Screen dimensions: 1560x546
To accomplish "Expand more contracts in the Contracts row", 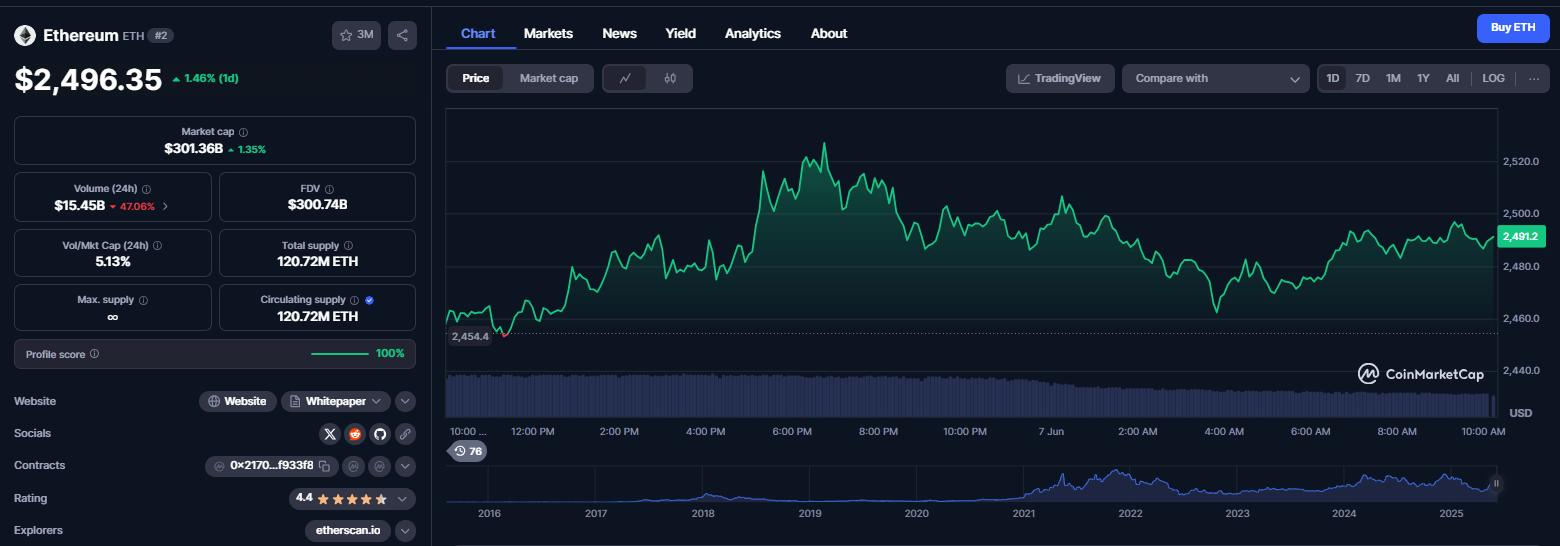I will (405, 466).
